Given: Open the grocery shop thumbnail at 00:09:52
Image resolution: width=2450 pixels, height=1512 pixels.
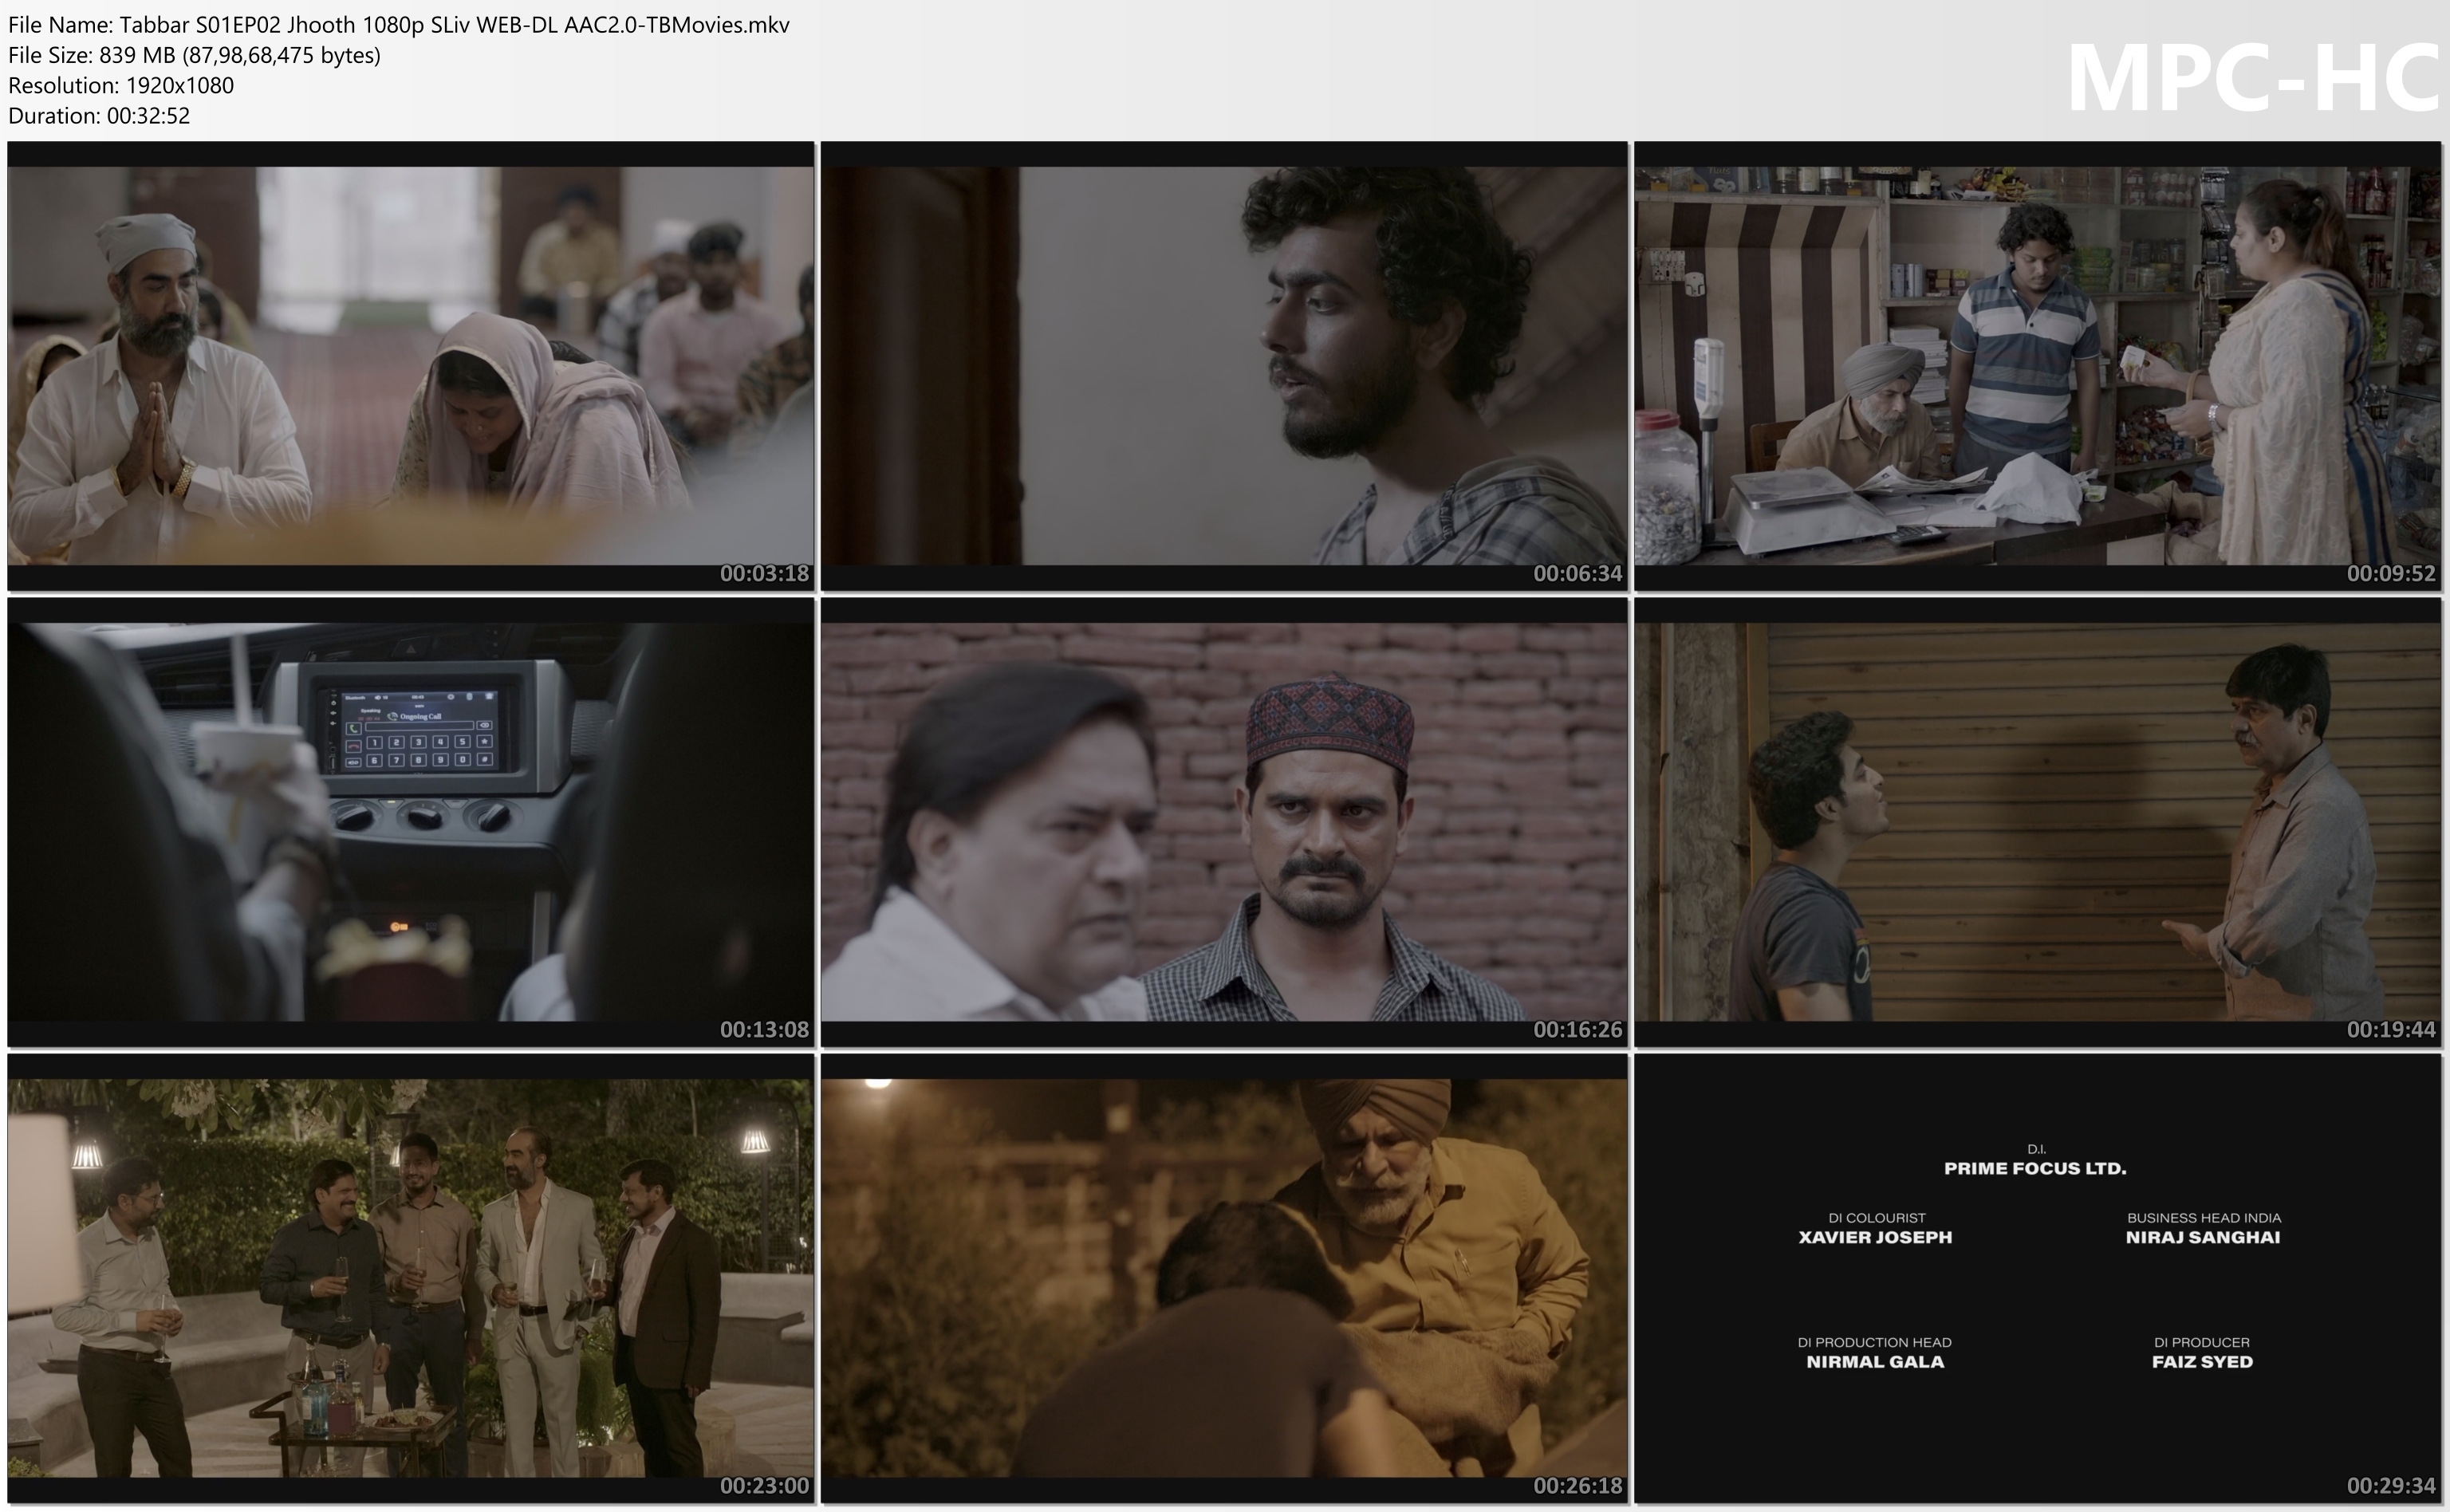Looking at the screenshot, I should 2038,366.
